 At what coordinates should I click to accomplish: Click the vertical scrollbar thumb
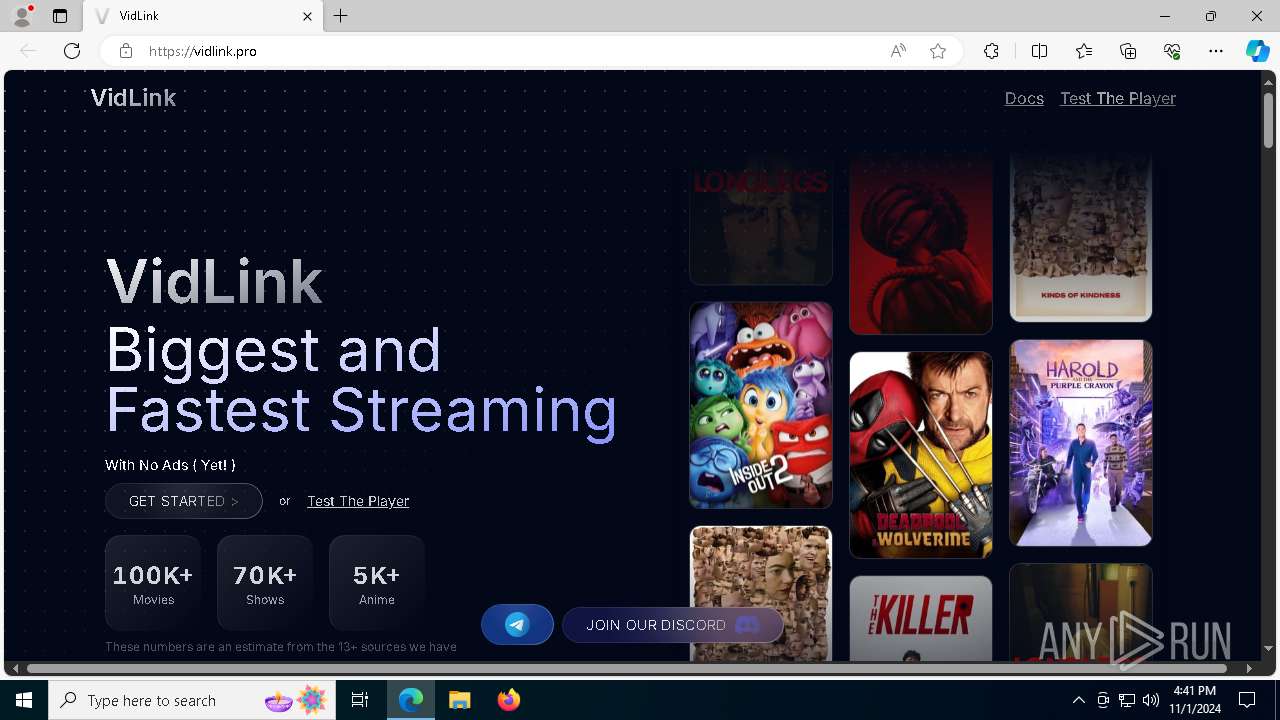[x=1268, y=120]
